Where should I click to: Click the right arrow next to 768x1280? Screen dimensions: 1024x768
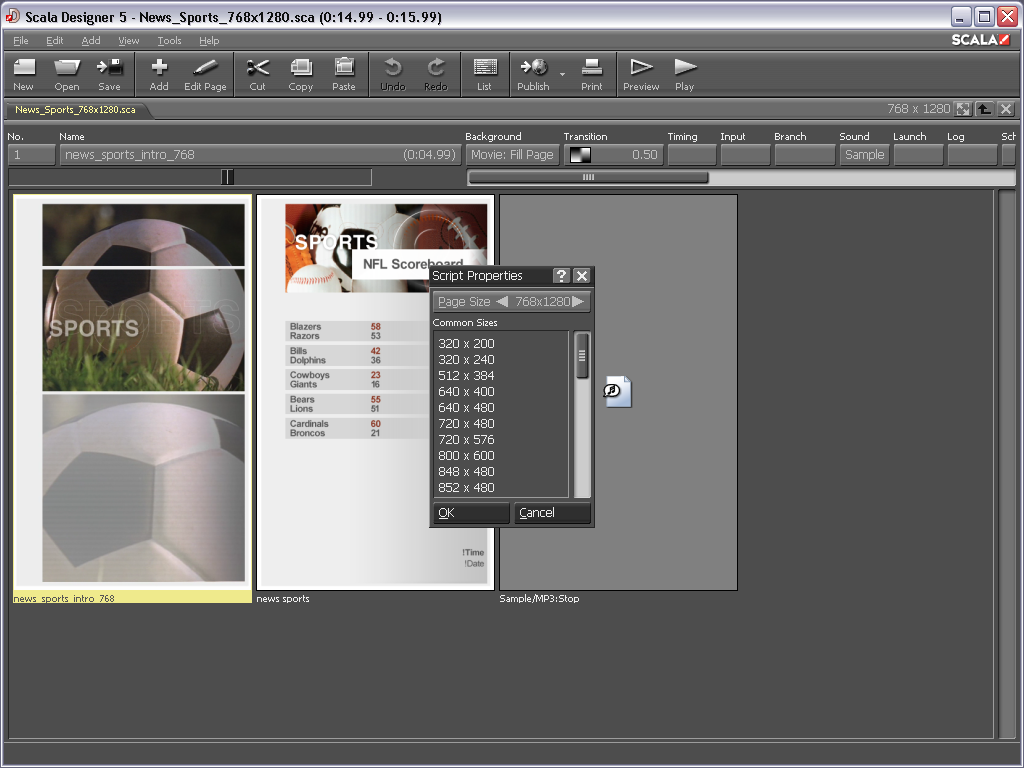point(579,301)
